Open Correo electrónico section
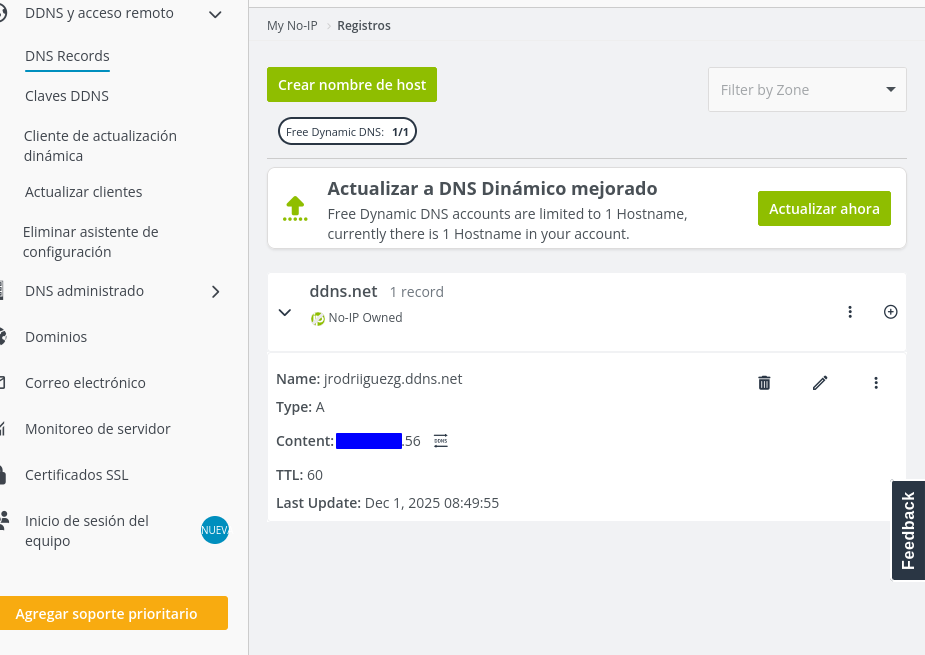Image resolution: width=925 pixels, height=655 pixels. [x=85, y=383]
